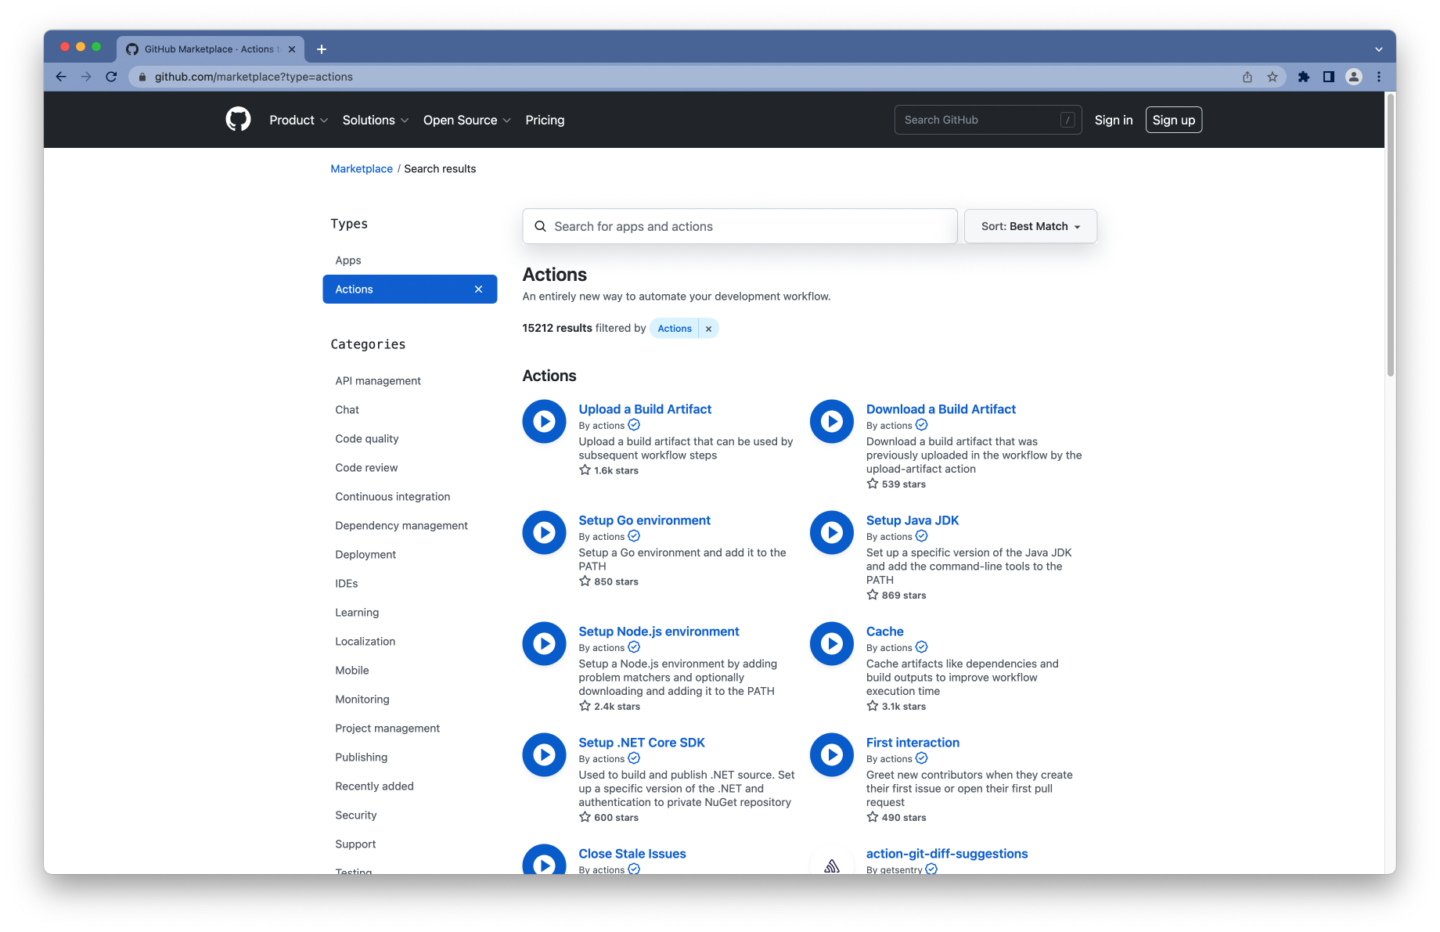Screen dimensions: 1440x932
Task: Click the Setup .NET Core SDK play icon
Action: pos(544,755)
